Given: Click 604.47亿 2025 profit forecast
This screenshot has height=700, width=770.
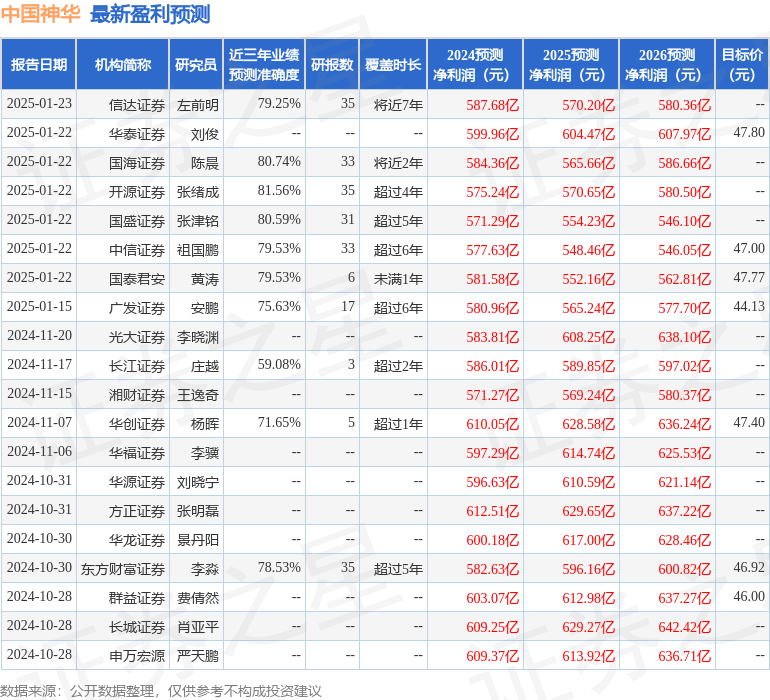Looking at the screenshot, I should [x=588, y=134].
